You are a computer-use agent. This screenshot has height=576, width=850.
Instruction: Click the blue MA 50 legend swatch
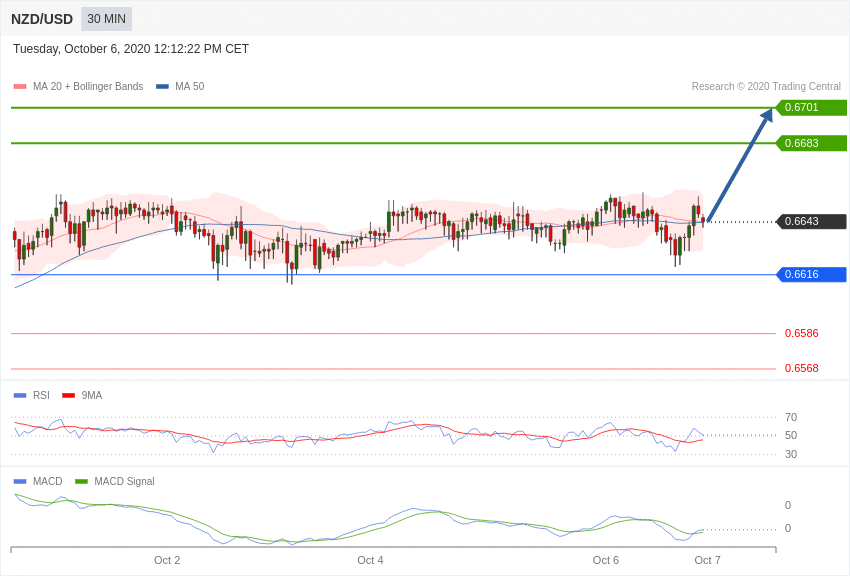tap(162, 86)
